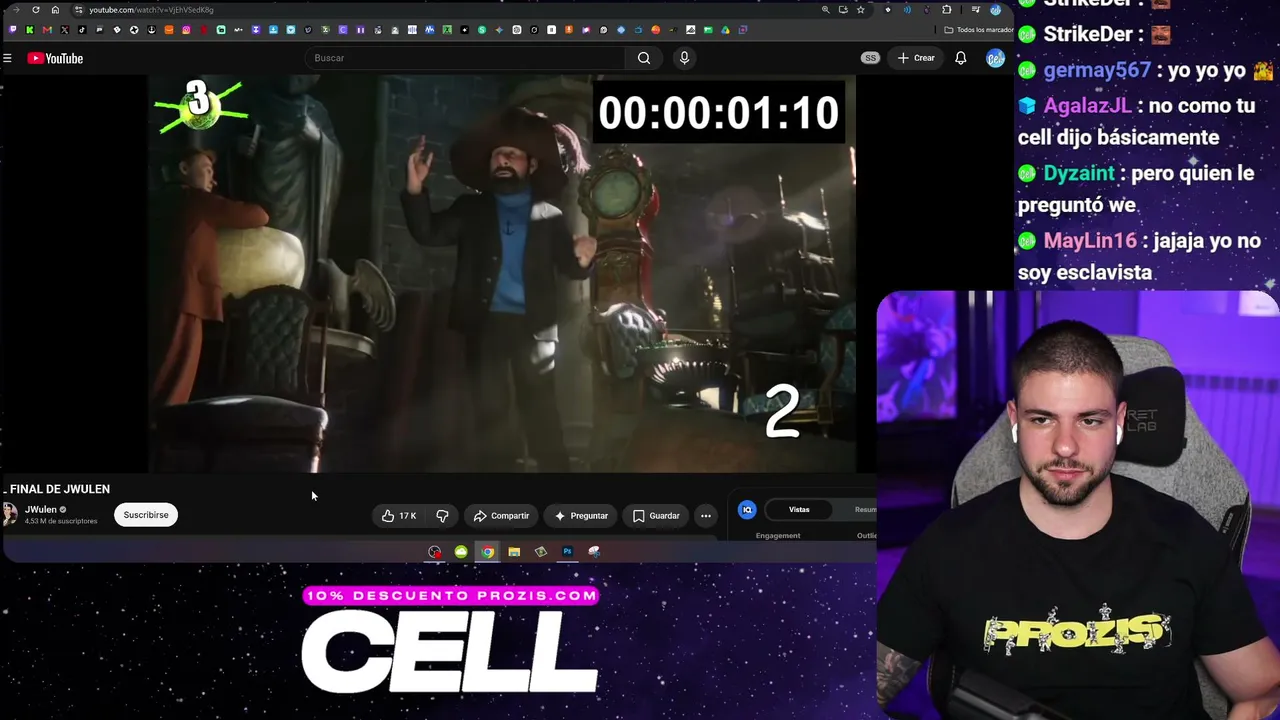
Task: Open the browser zoom magnifier icon
Action: click(x=825, y=10)
